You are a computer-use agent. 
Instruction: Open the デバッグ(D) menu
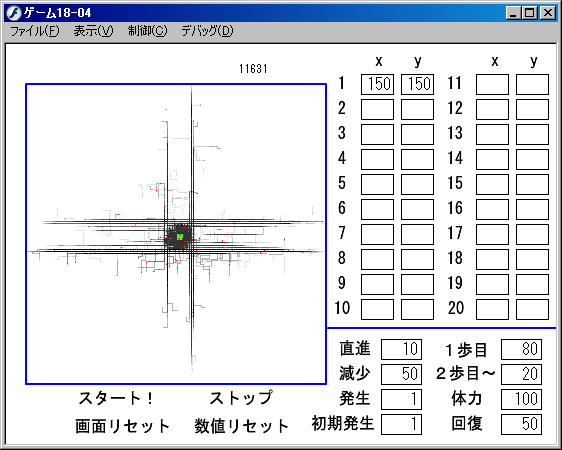[207, 31]
